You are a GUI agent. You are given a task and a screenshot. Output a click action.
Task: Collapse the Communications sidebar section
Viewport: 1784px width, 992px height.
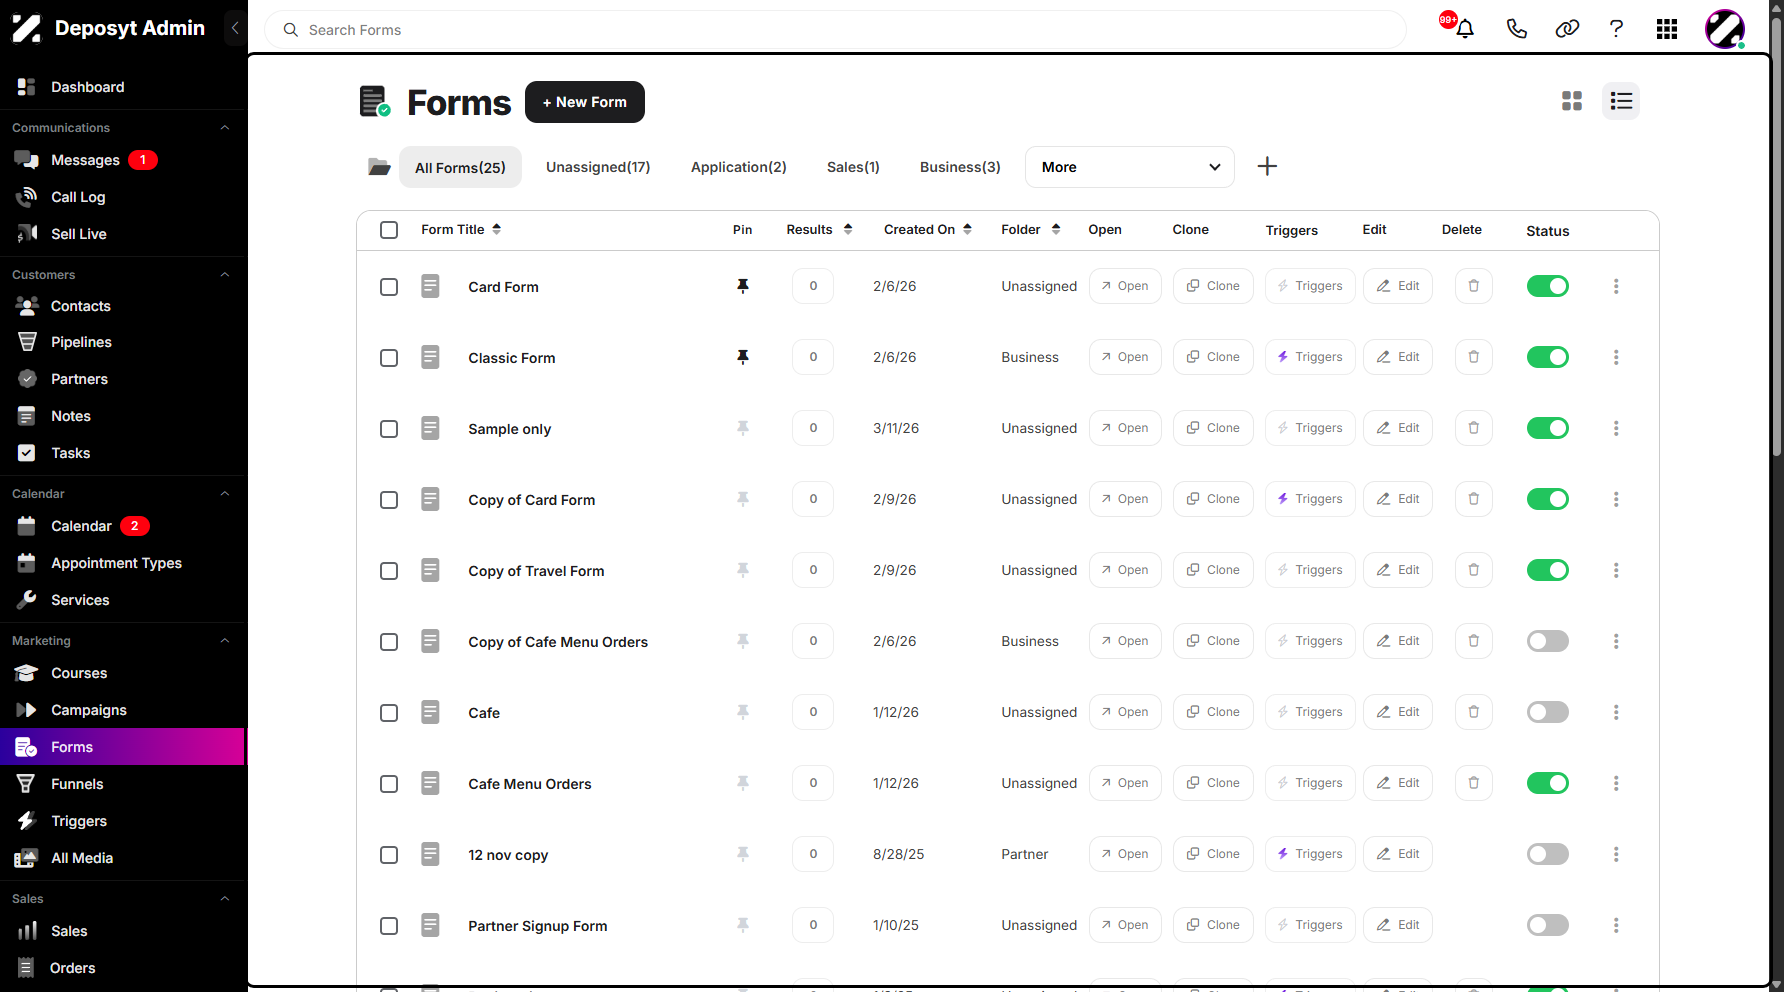225,128
